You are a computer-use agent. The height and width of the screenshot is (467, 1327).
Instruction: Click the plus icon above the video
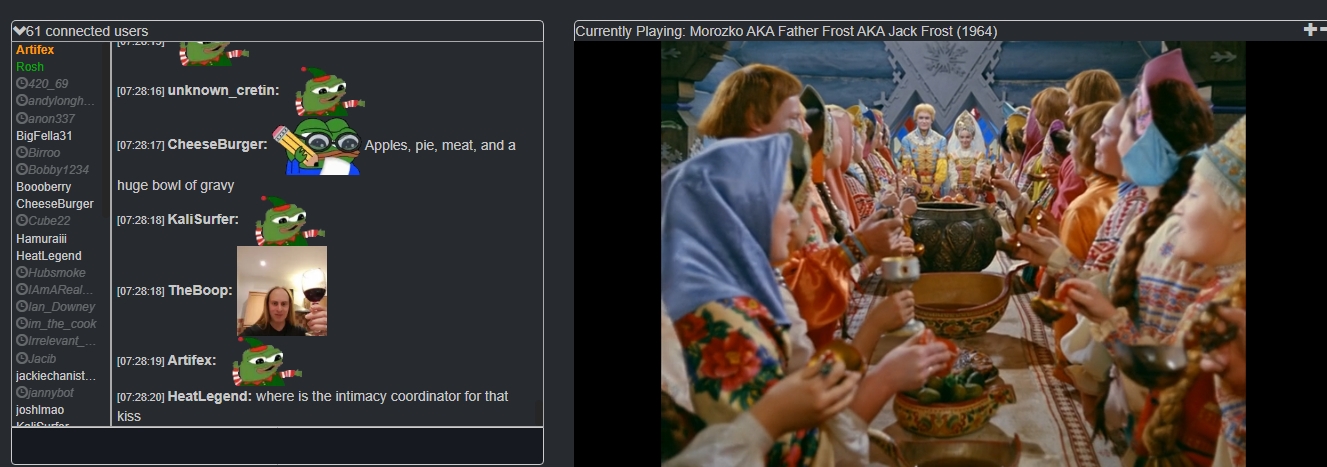(1310, 30)
